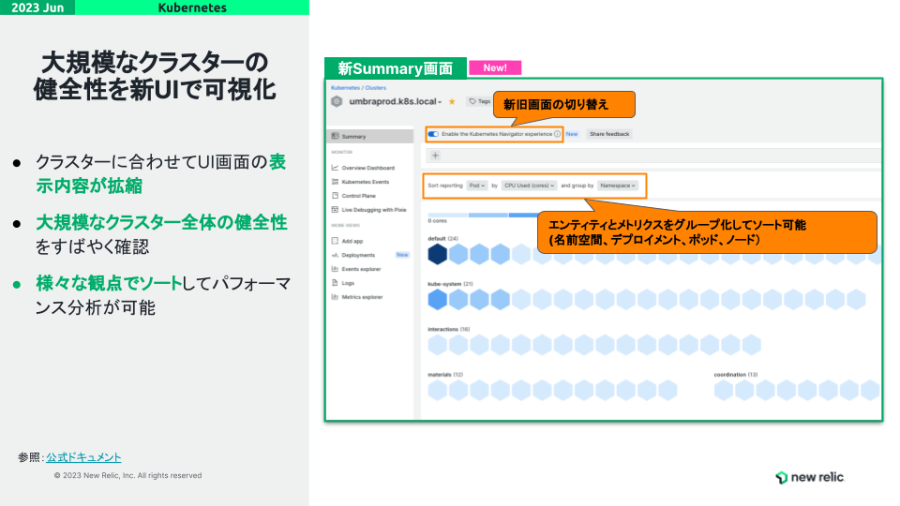Screen dimensions: 900x506
Task: Follow the Clusters breadcrumb link
Action: pos(375,88)
